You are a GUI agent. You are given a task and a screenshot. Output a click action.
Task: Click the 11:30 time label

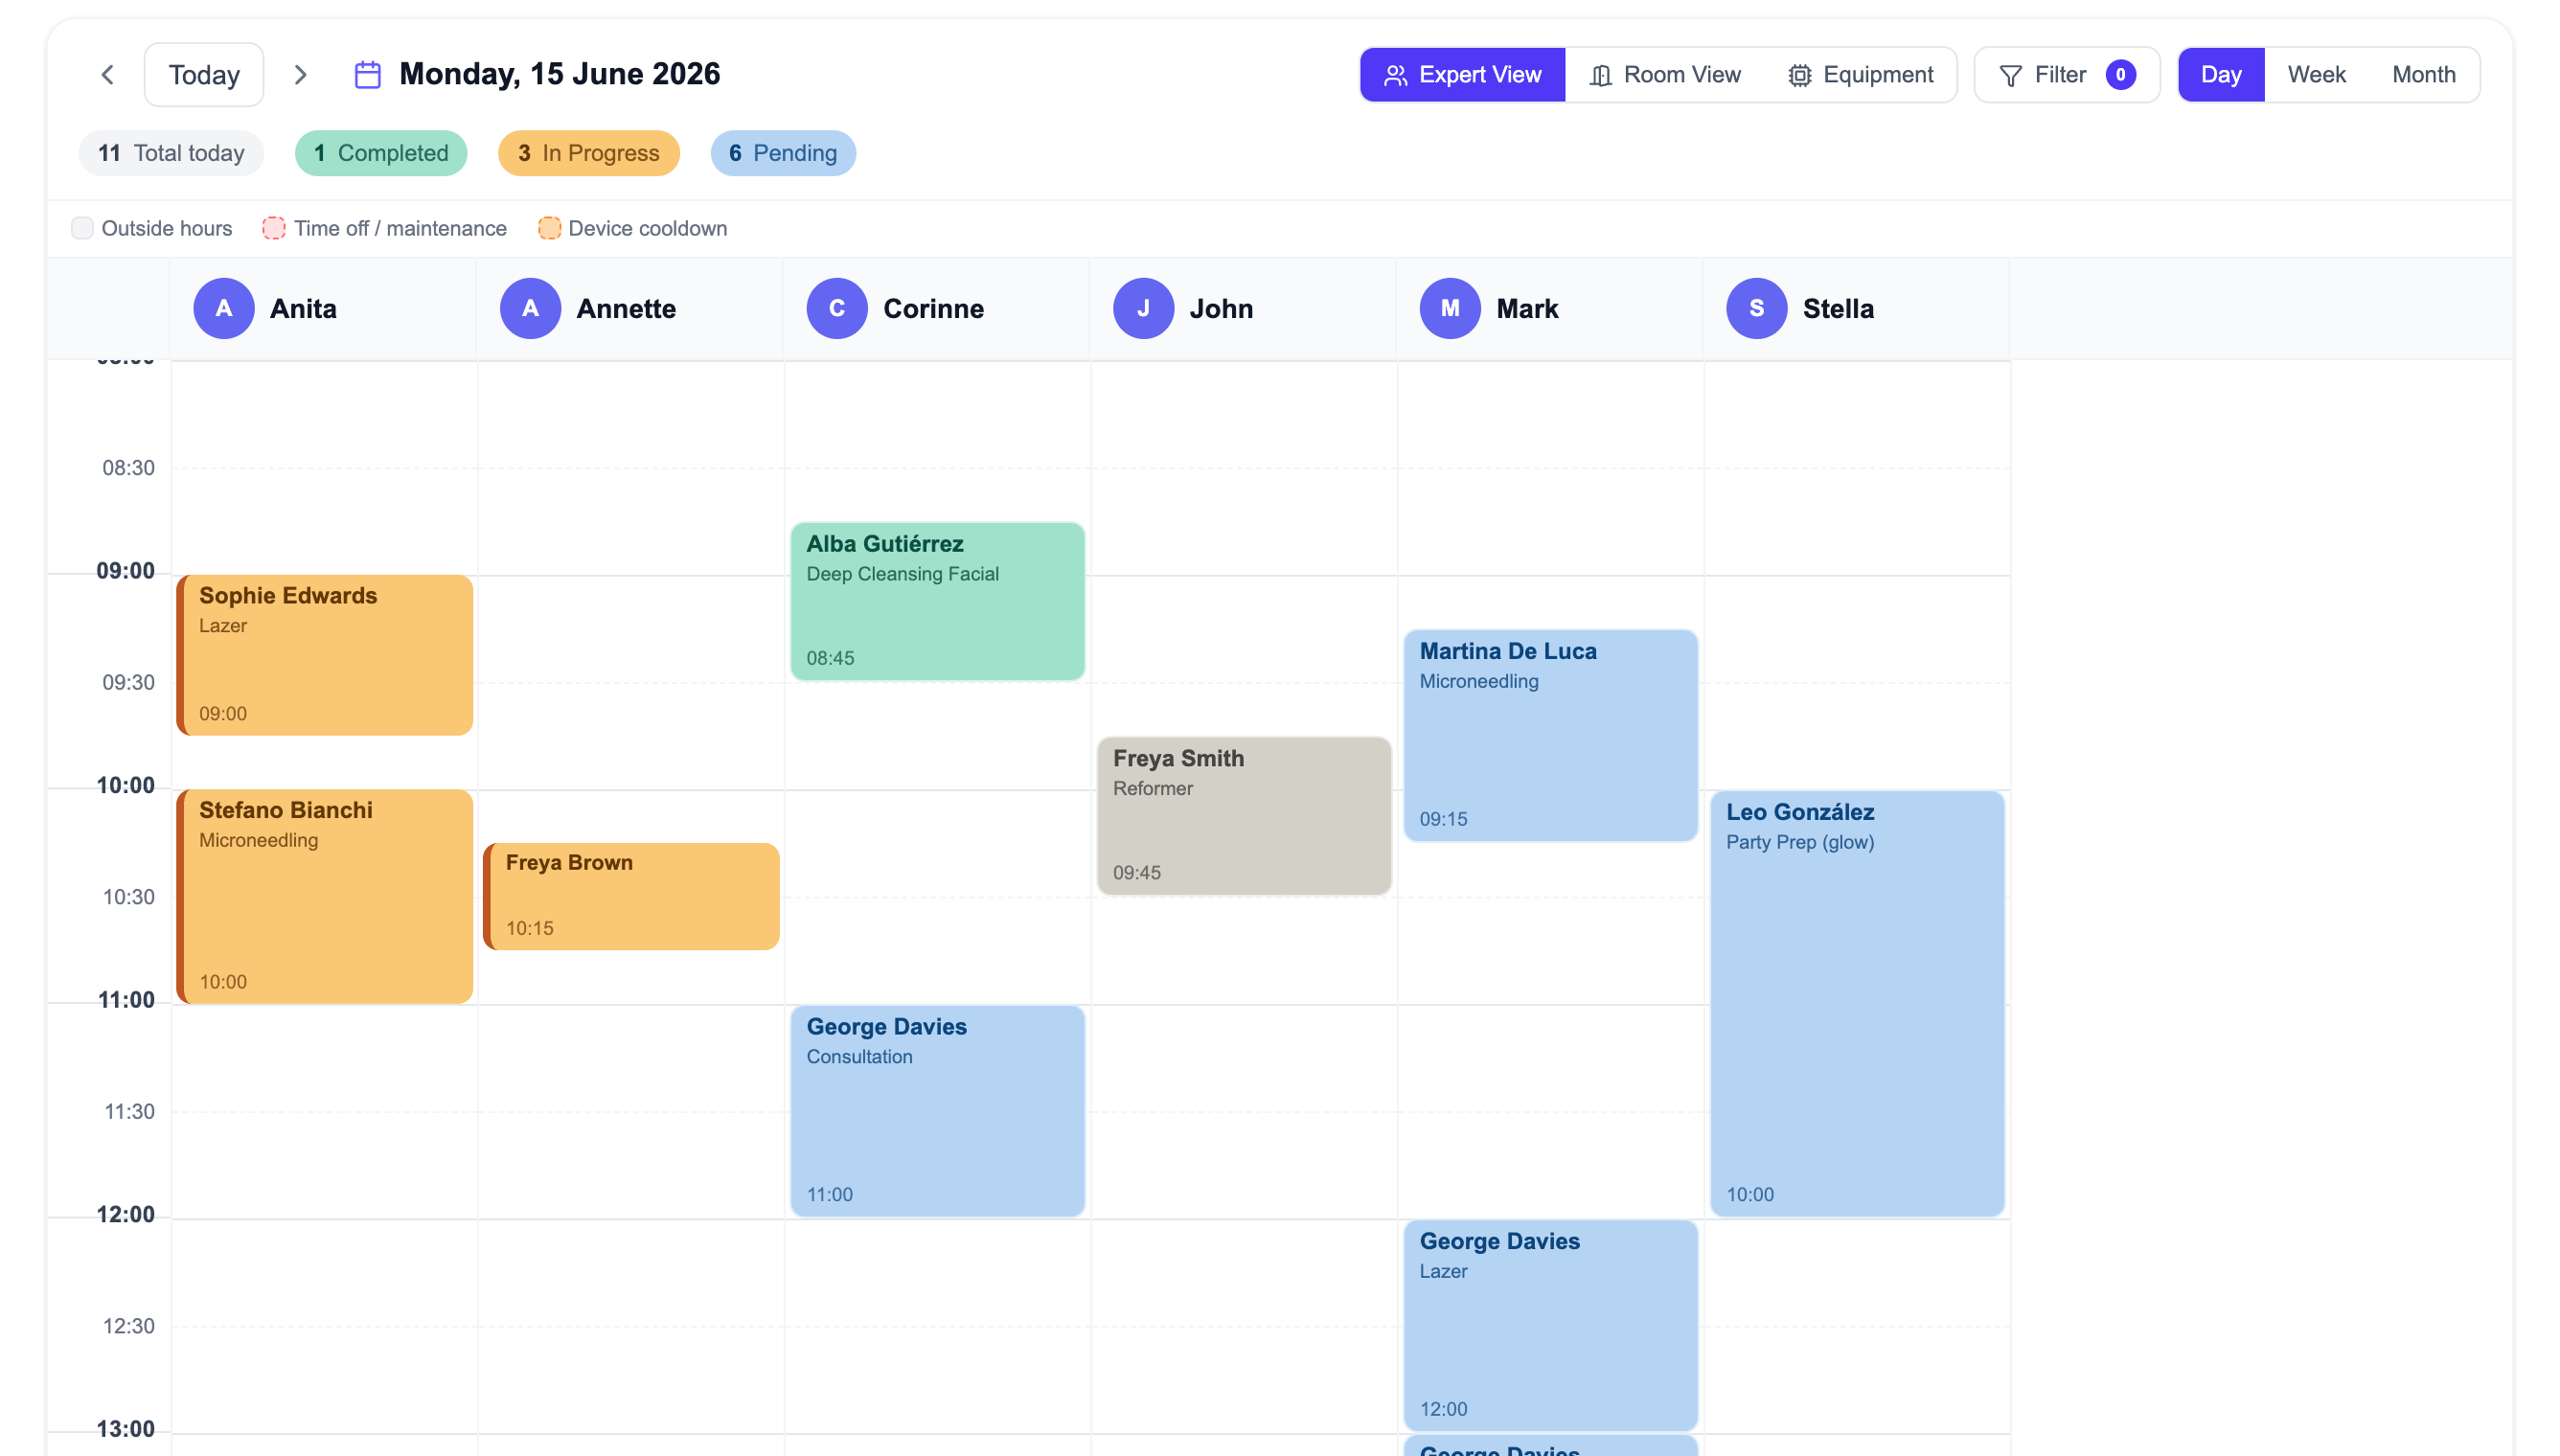pos(130,1111)
